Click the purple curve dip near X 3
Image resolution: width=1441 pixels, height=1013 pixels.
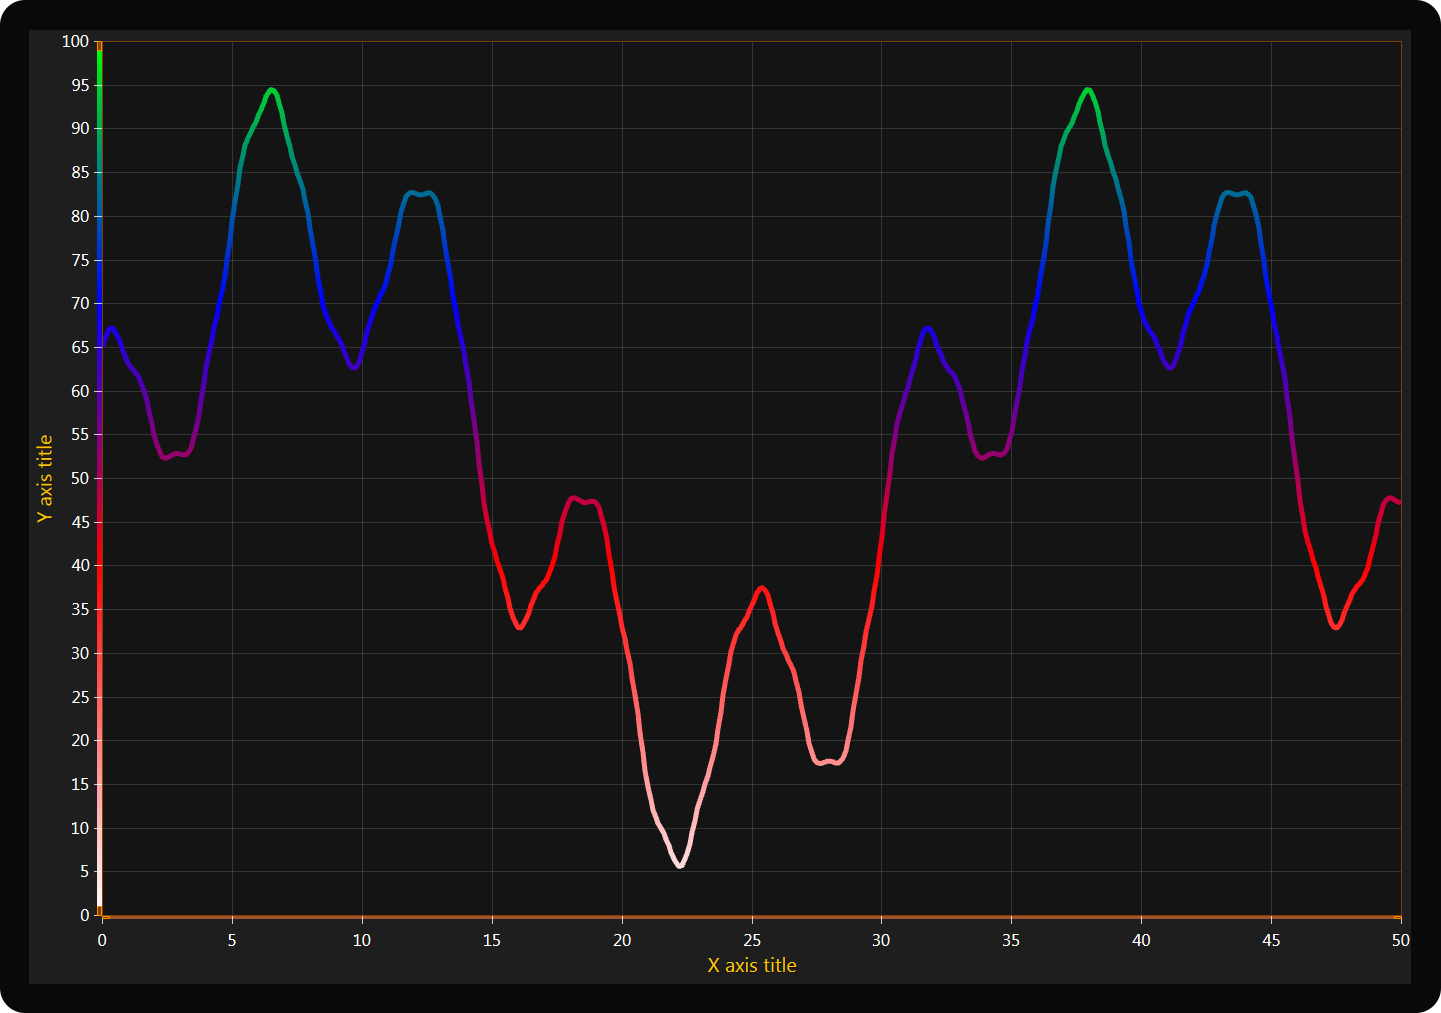click(x=166, y=457)
